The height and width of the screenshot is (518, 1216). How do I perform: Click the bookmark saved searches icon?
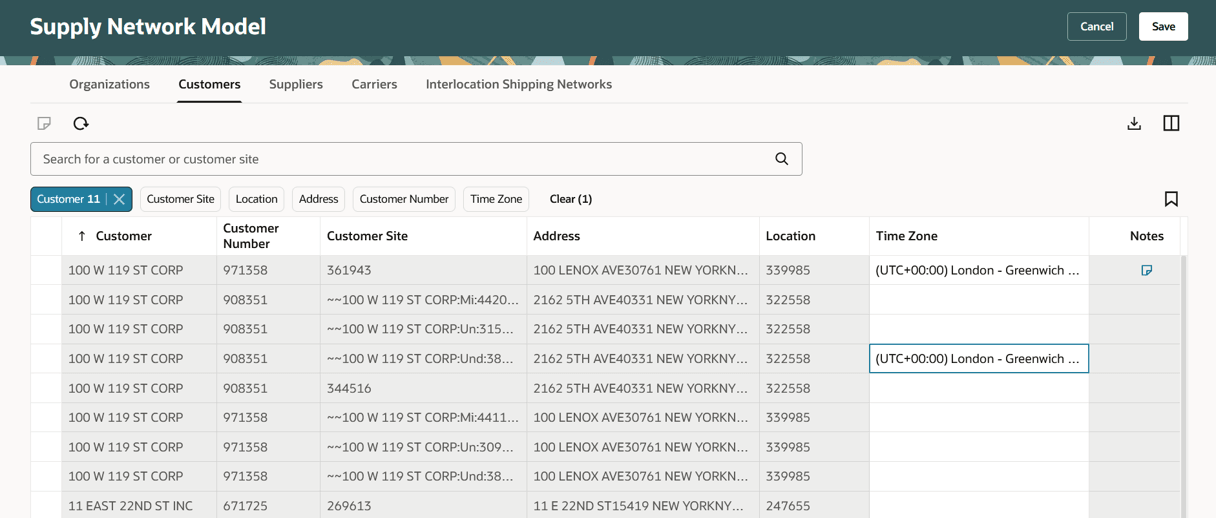click(x=1171, y=199)
